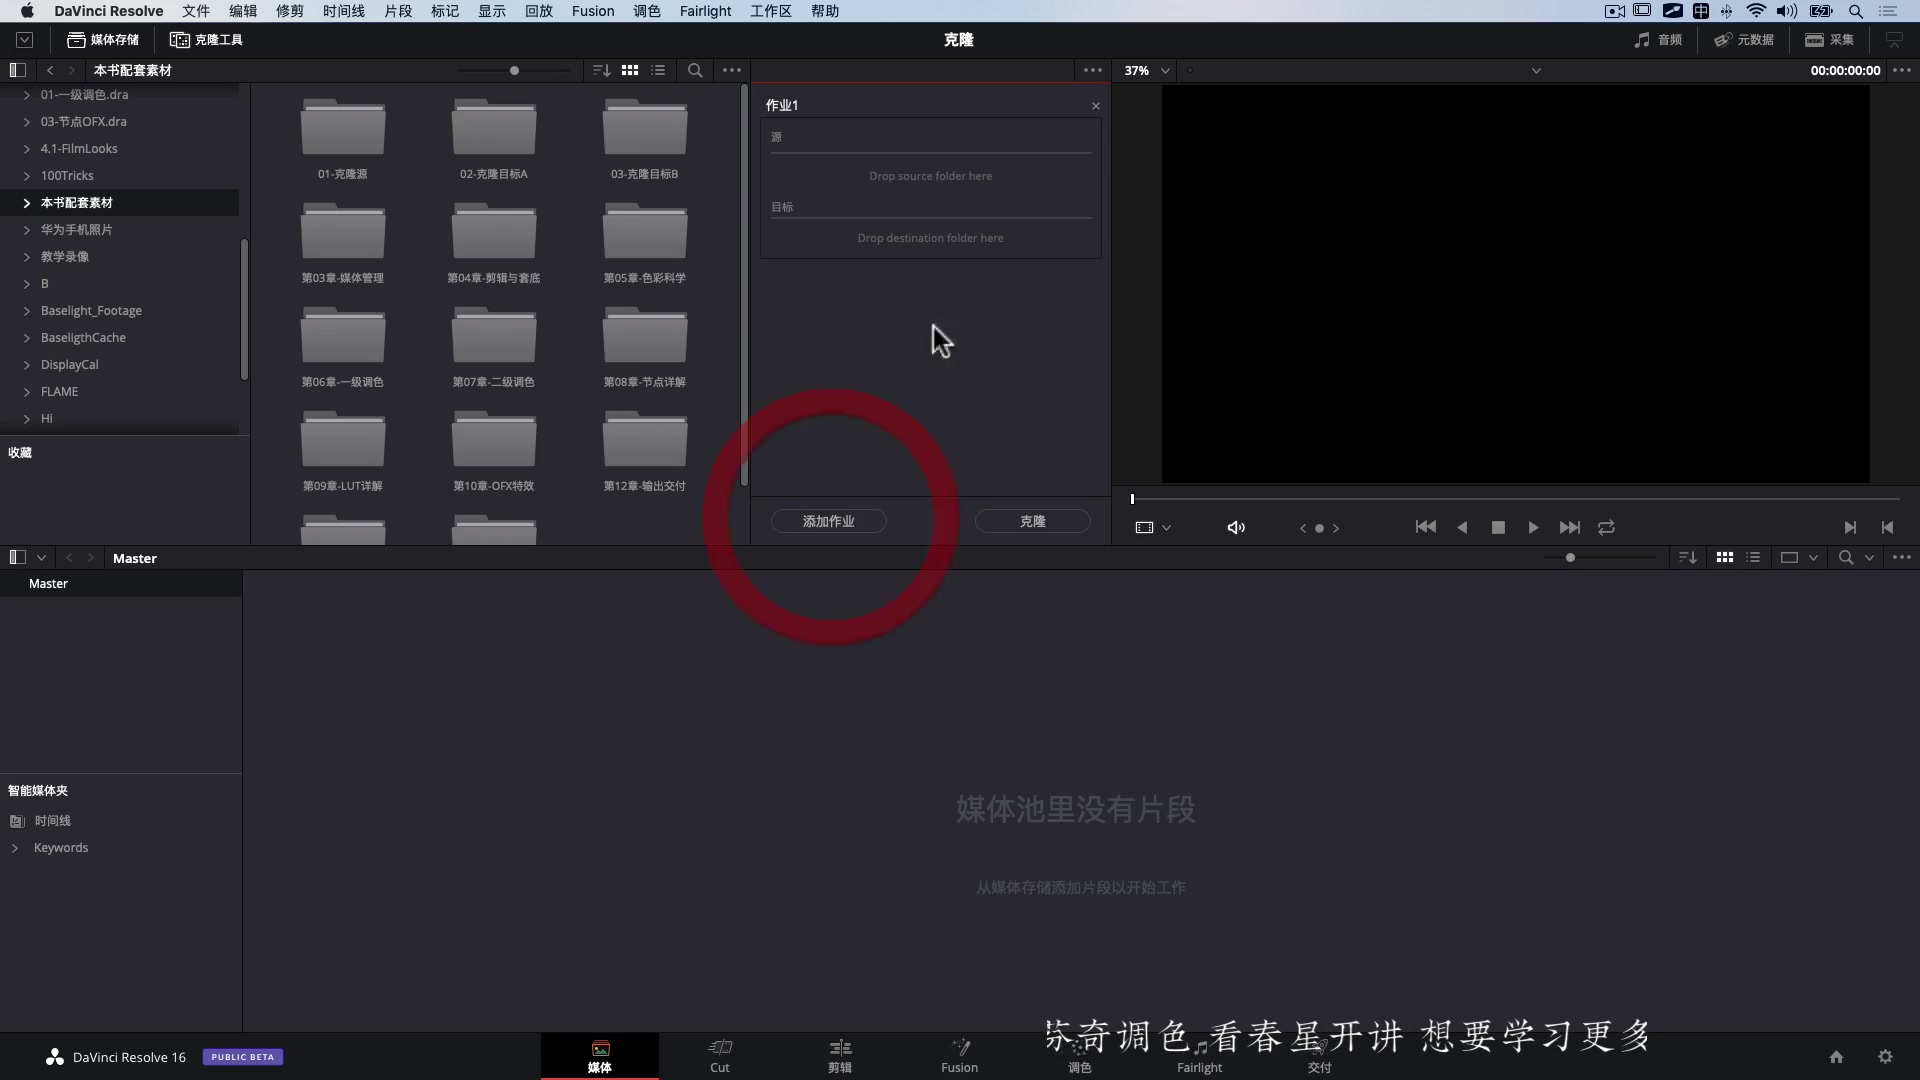Image resolution: width=1920 pixels, height=1080 pixels.
Task: Expand the 本书配套素材 tree item
Action: coord(26,202)
